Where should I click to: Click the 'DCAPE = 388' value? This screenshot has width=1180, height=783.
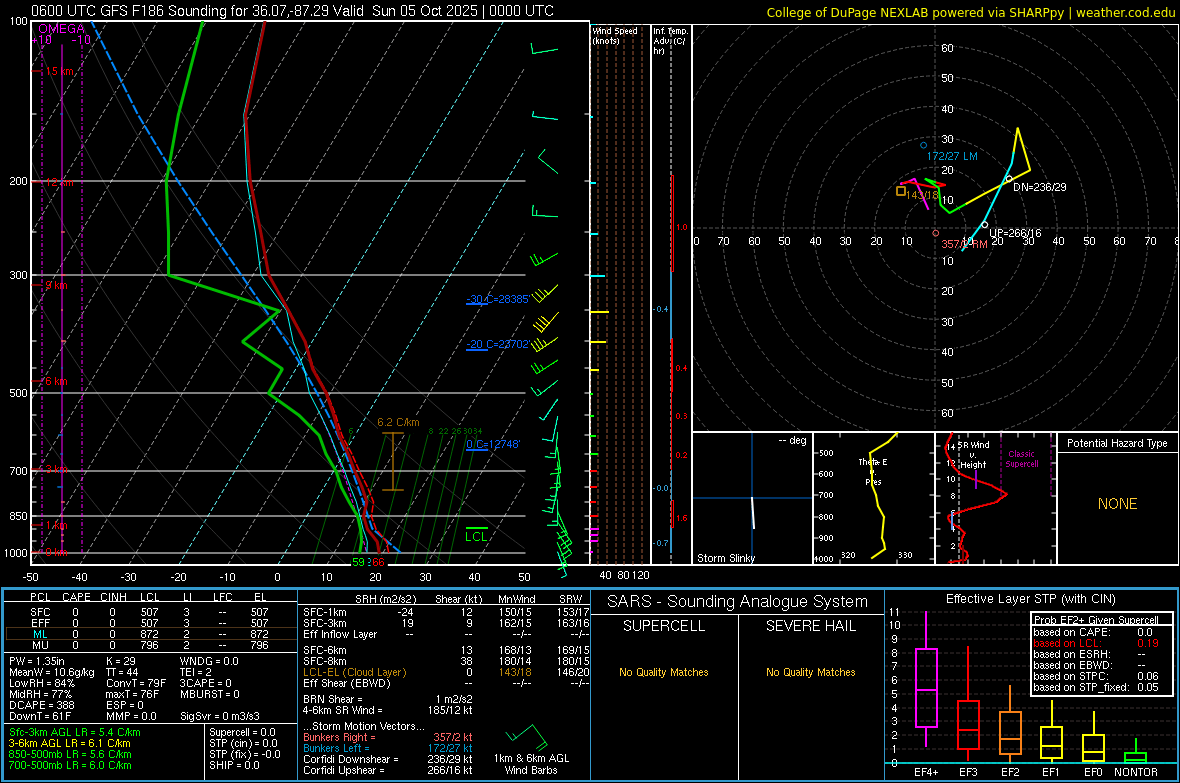[x=41, y=705]
